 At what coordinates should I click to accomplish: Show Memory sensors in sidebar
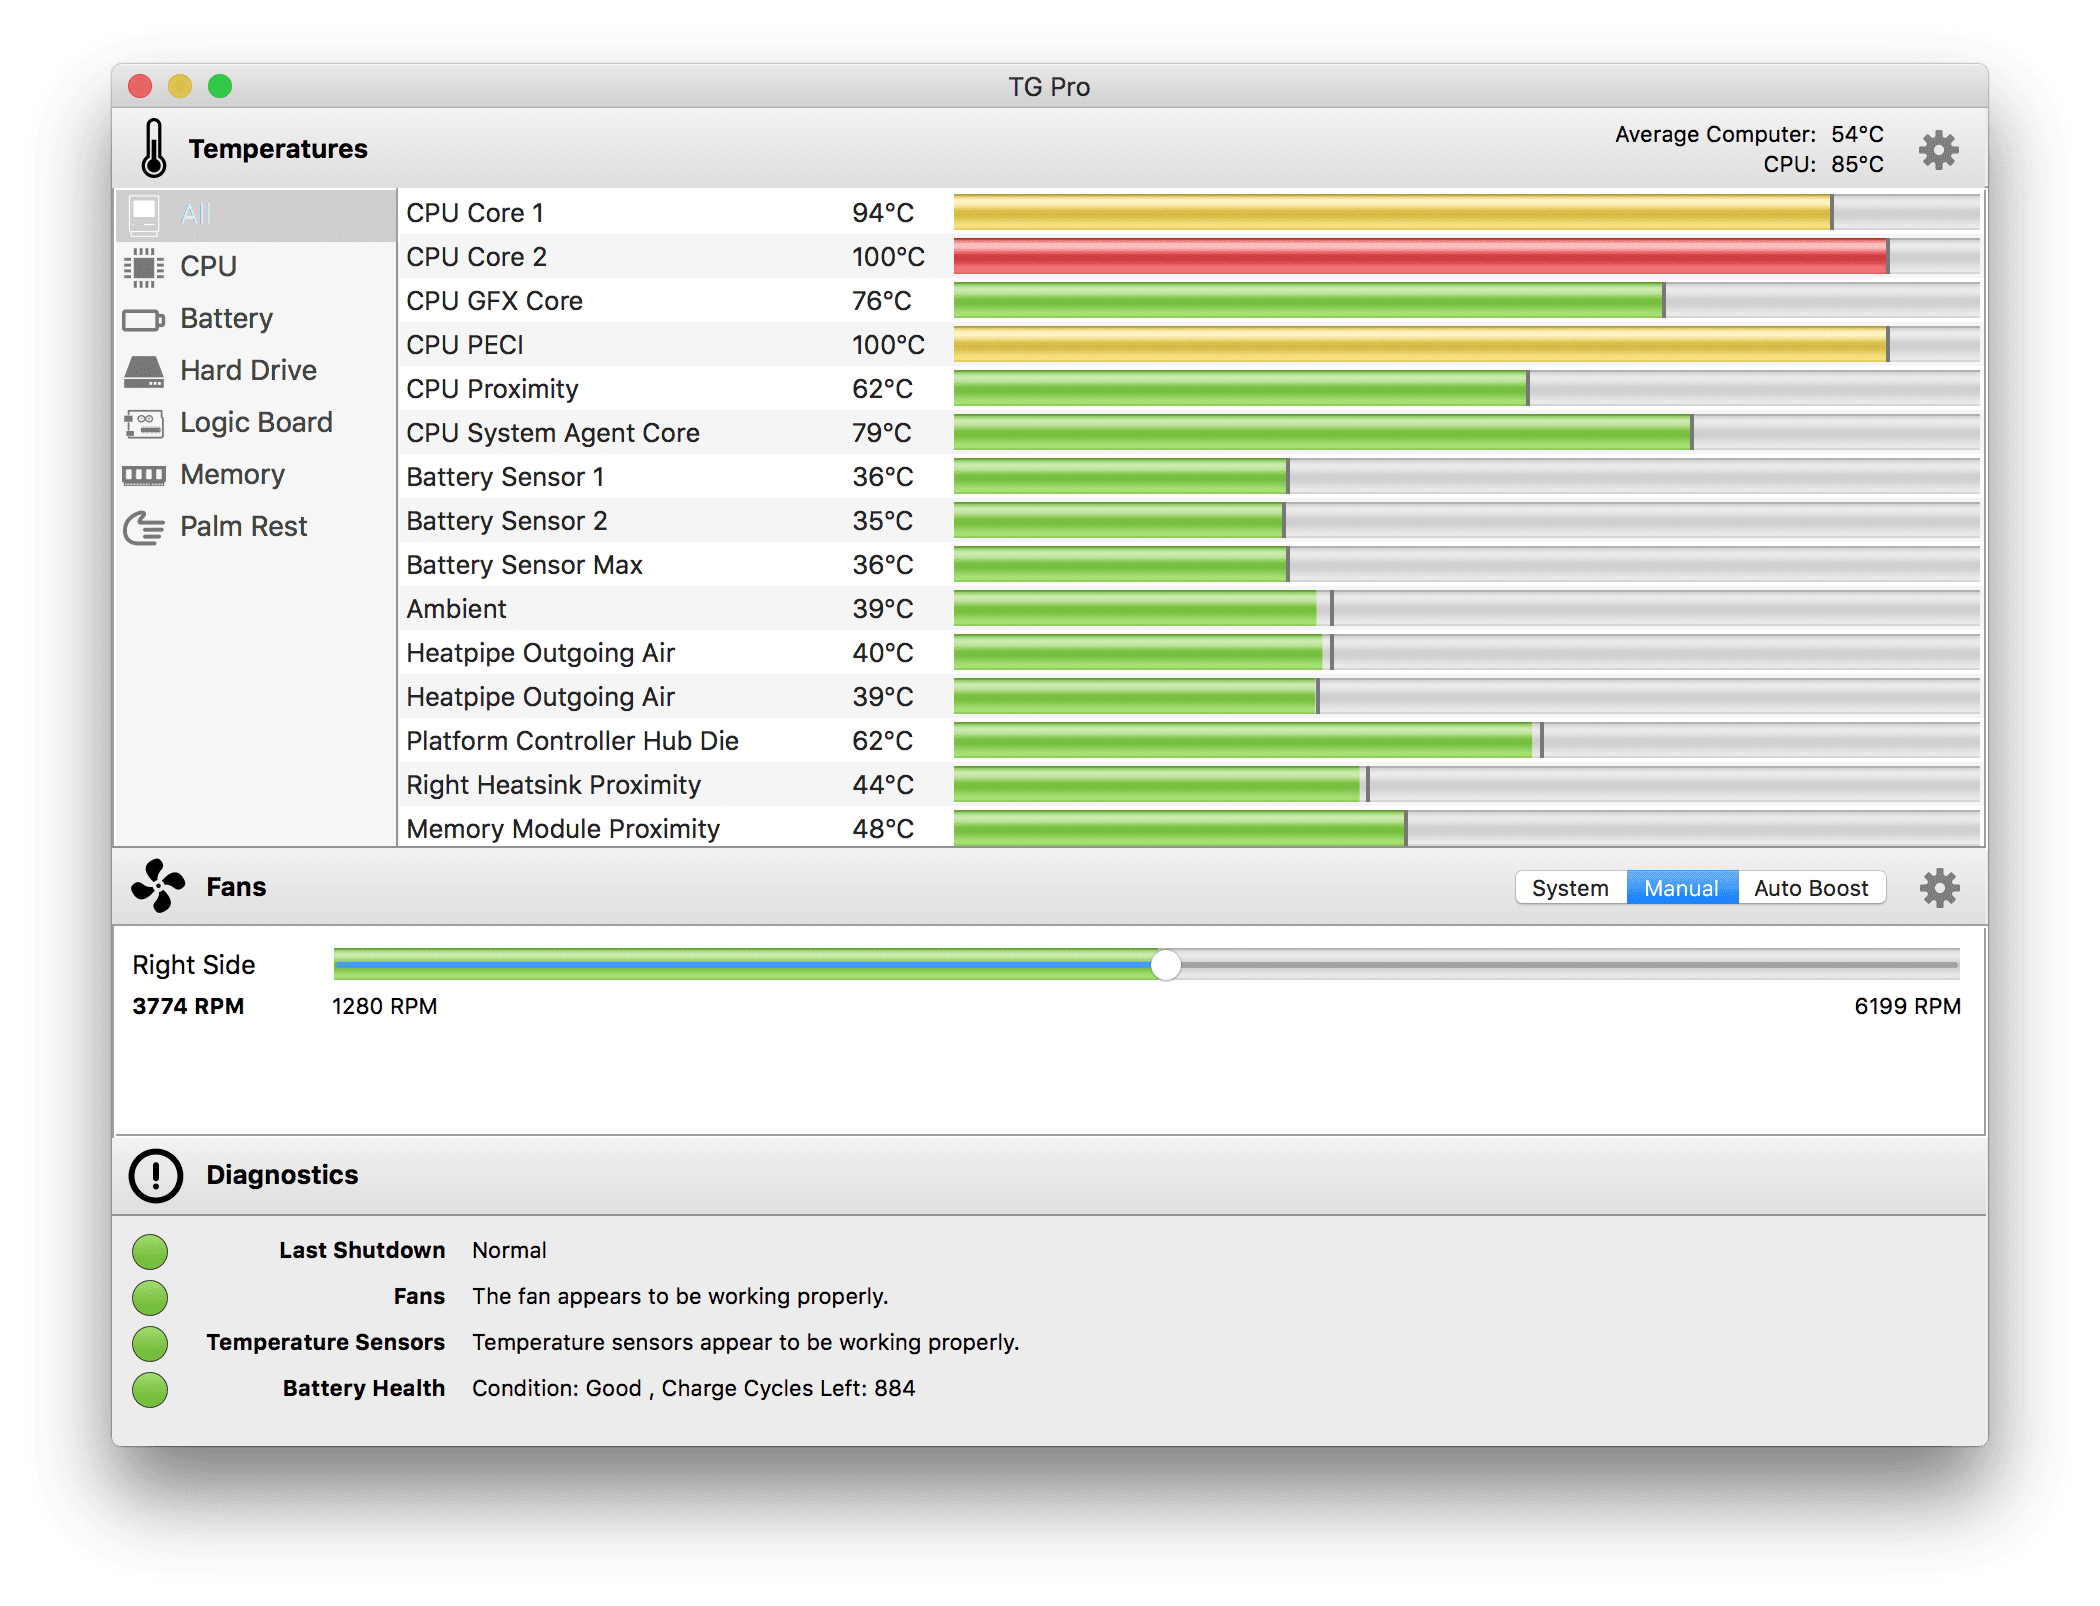point(256,475)
